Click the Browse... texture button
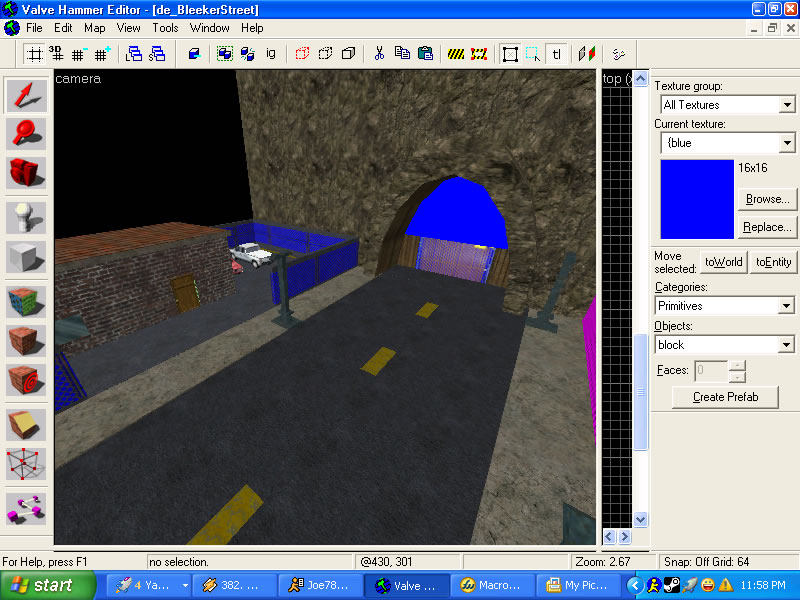Image resolution: width=800 pixels, height=600 pixels. [767, 199]
